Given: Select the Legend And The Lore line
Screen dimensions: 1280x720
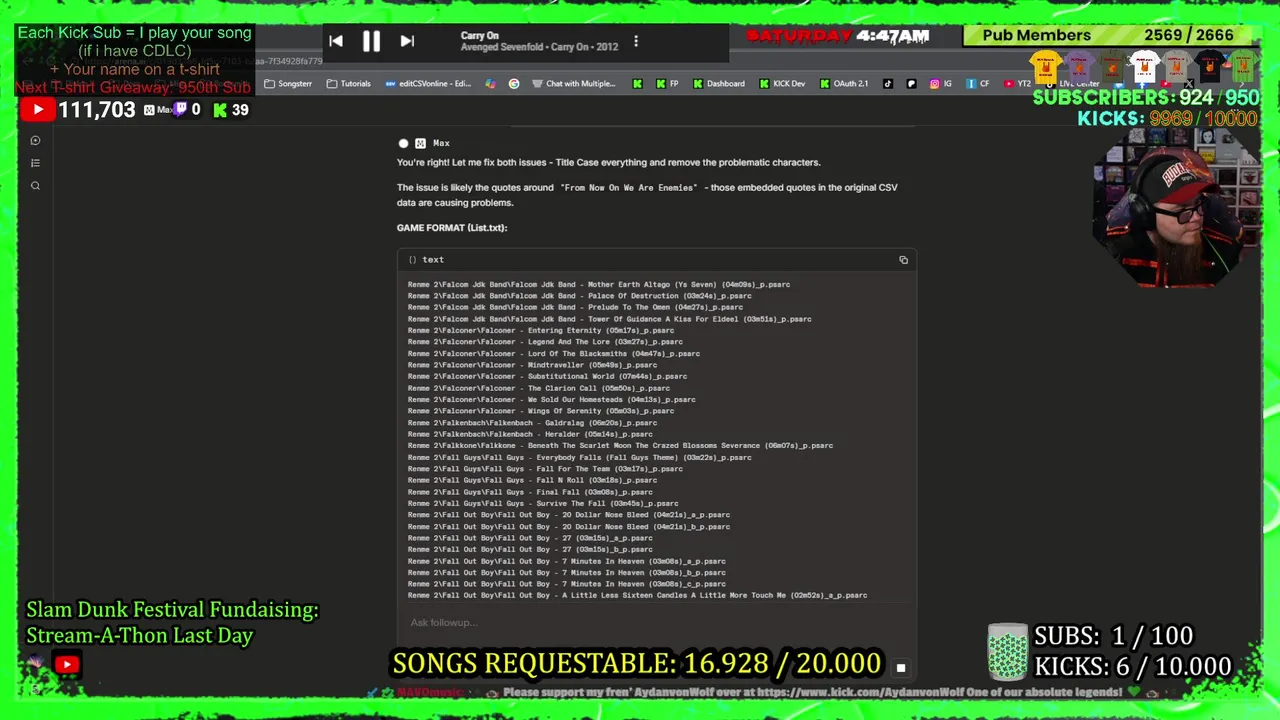Looking at the screenshot, I should (545, 342).
